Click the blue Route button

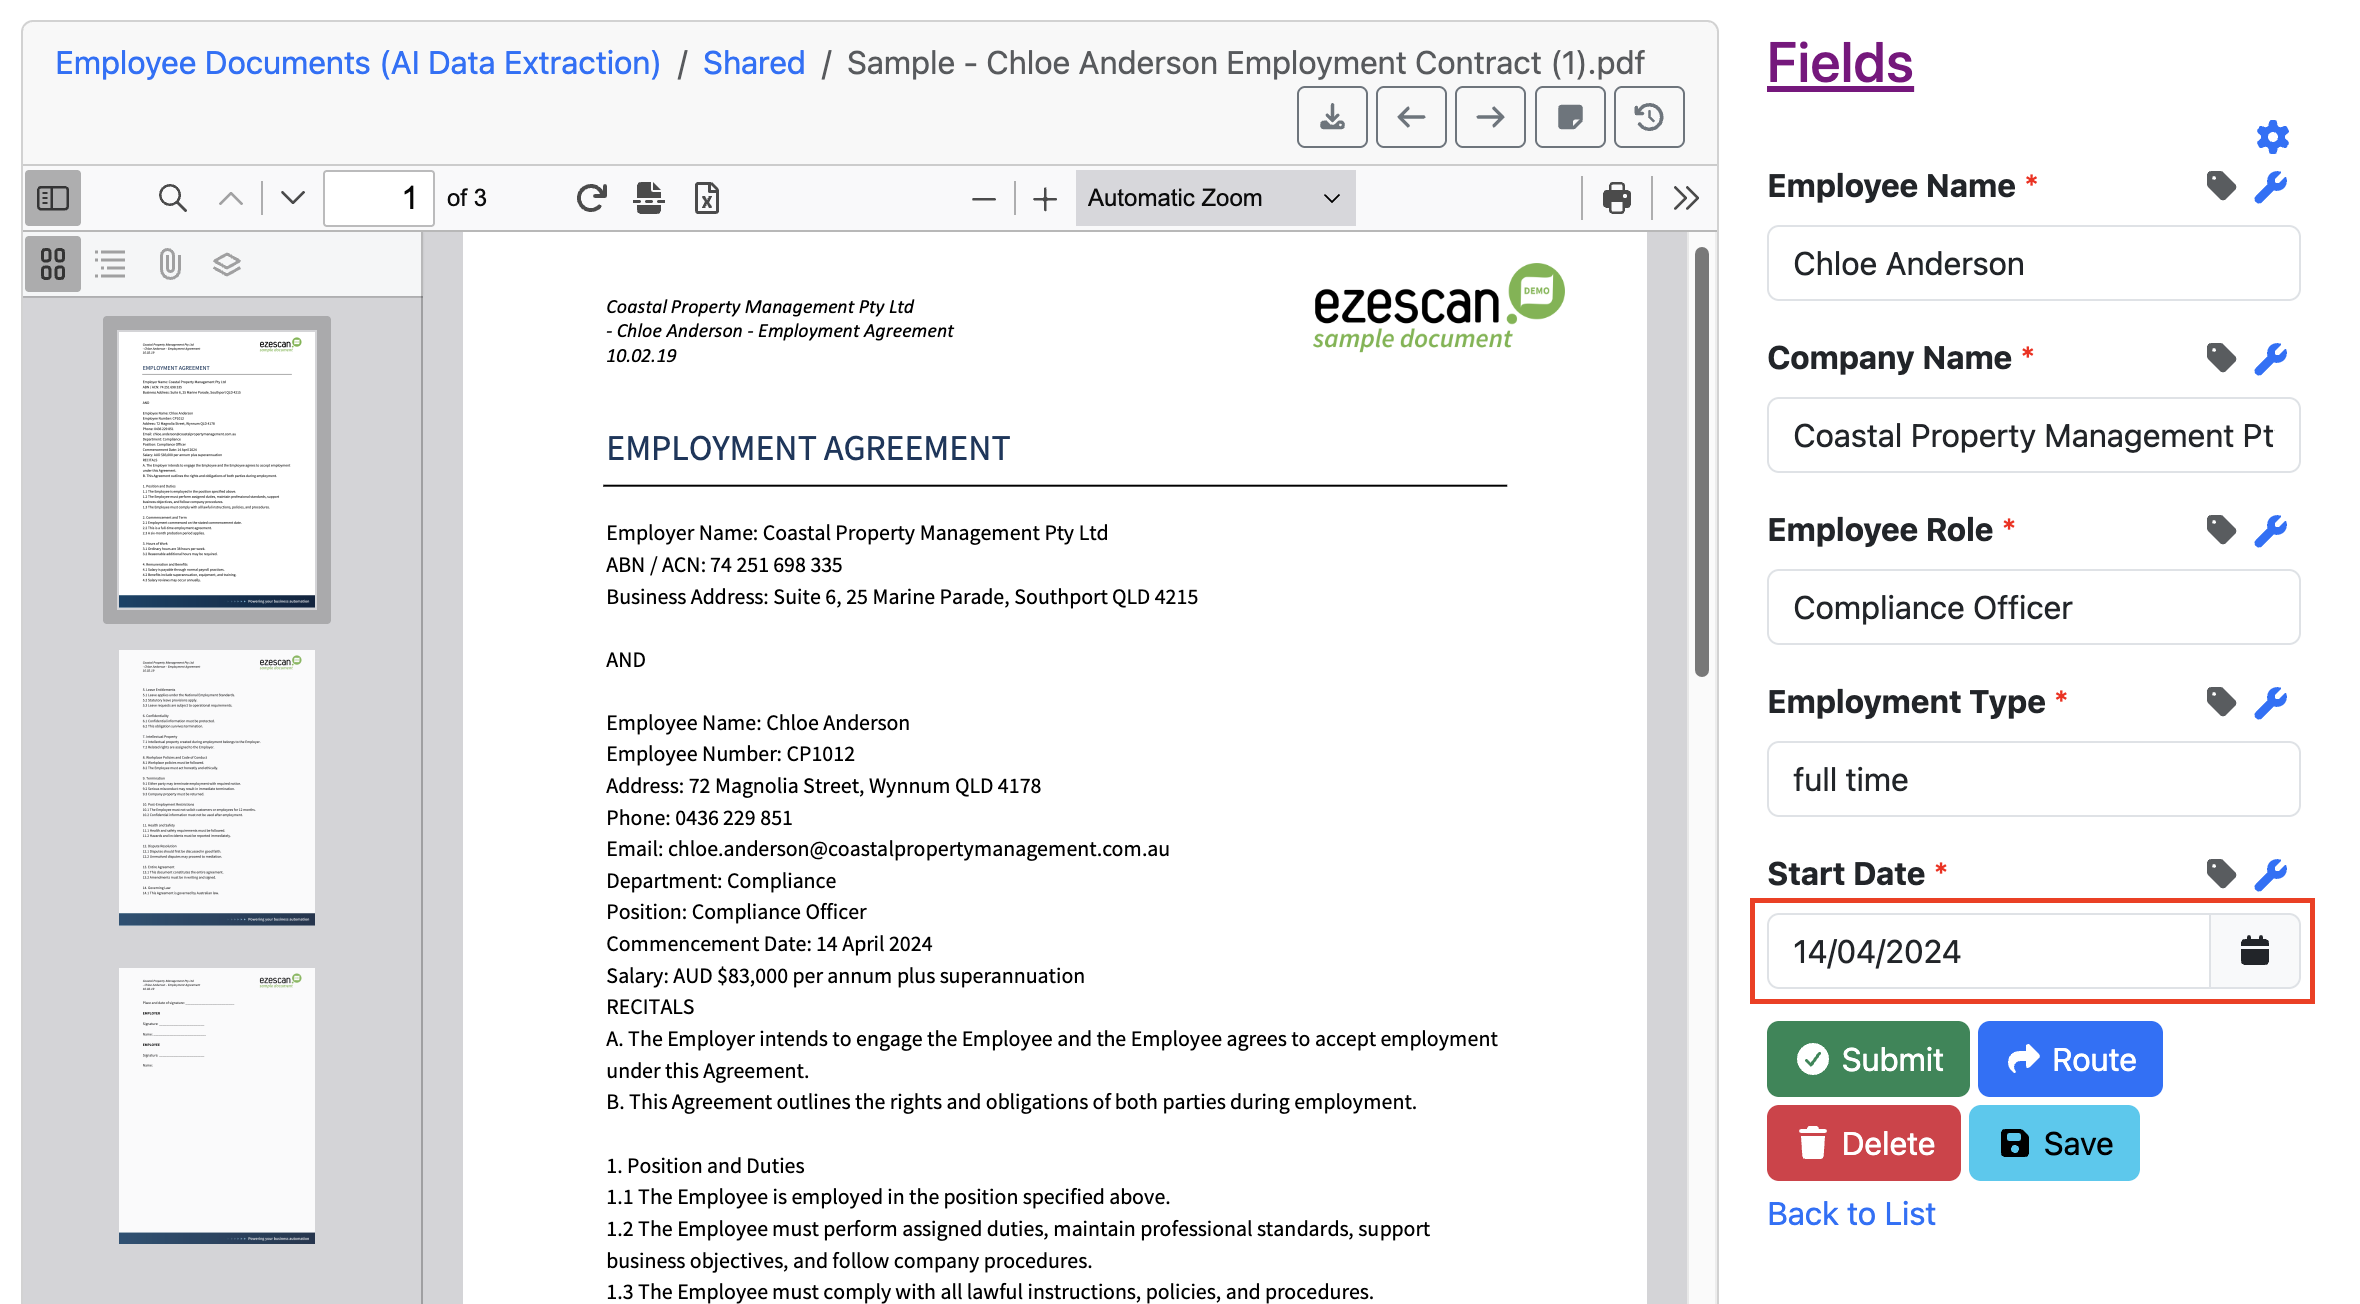(2070, 1059)
